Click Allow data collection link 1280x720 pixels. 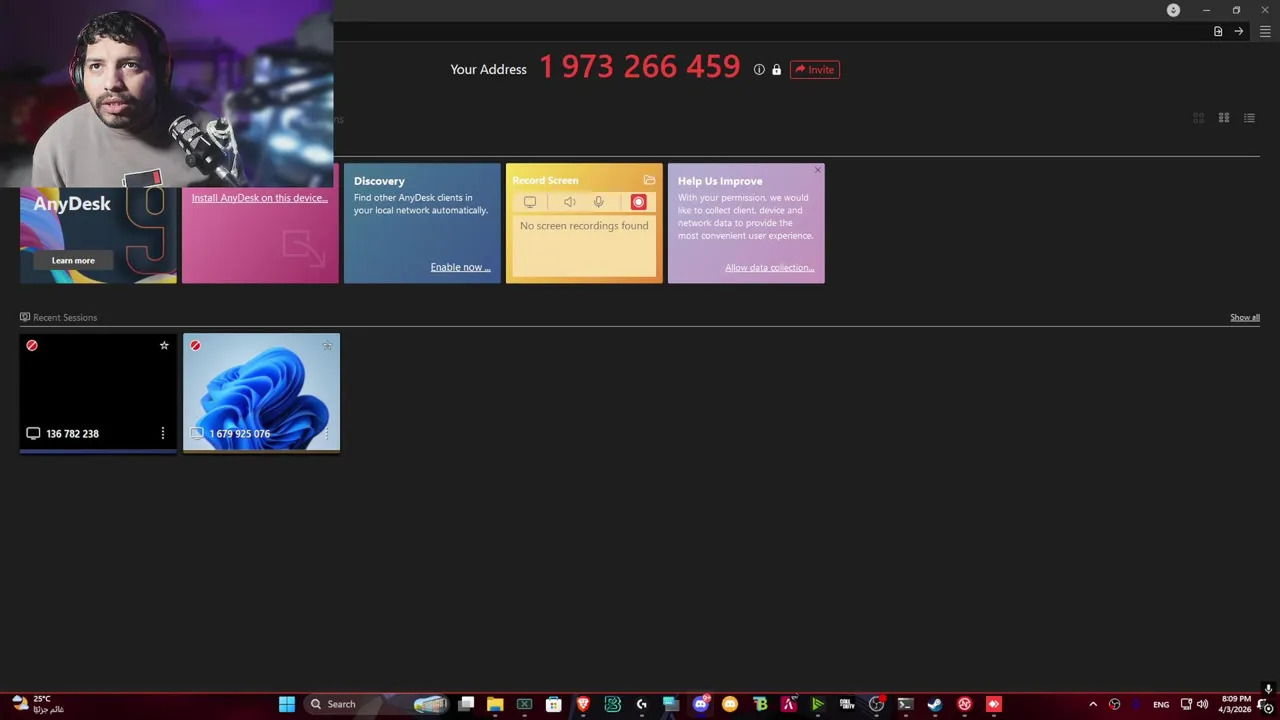769,267
